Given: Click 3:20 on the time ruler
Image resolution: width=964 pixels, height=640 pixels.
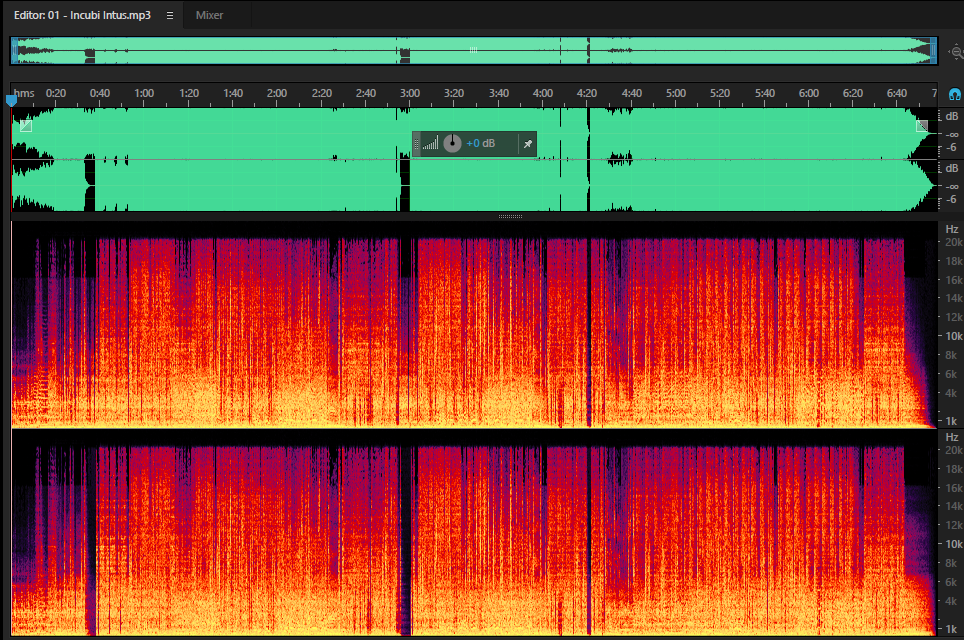Looking at the screenshot, I should [454, 93].
